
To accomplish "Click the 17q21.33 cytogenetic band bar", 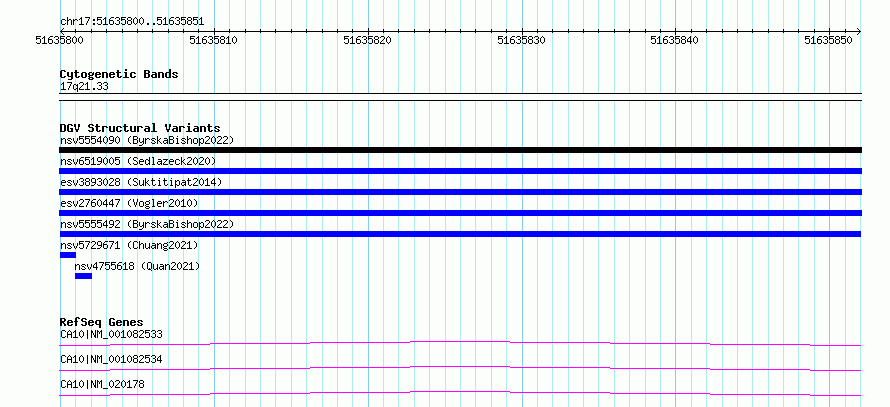I will (x=460, y=97).
